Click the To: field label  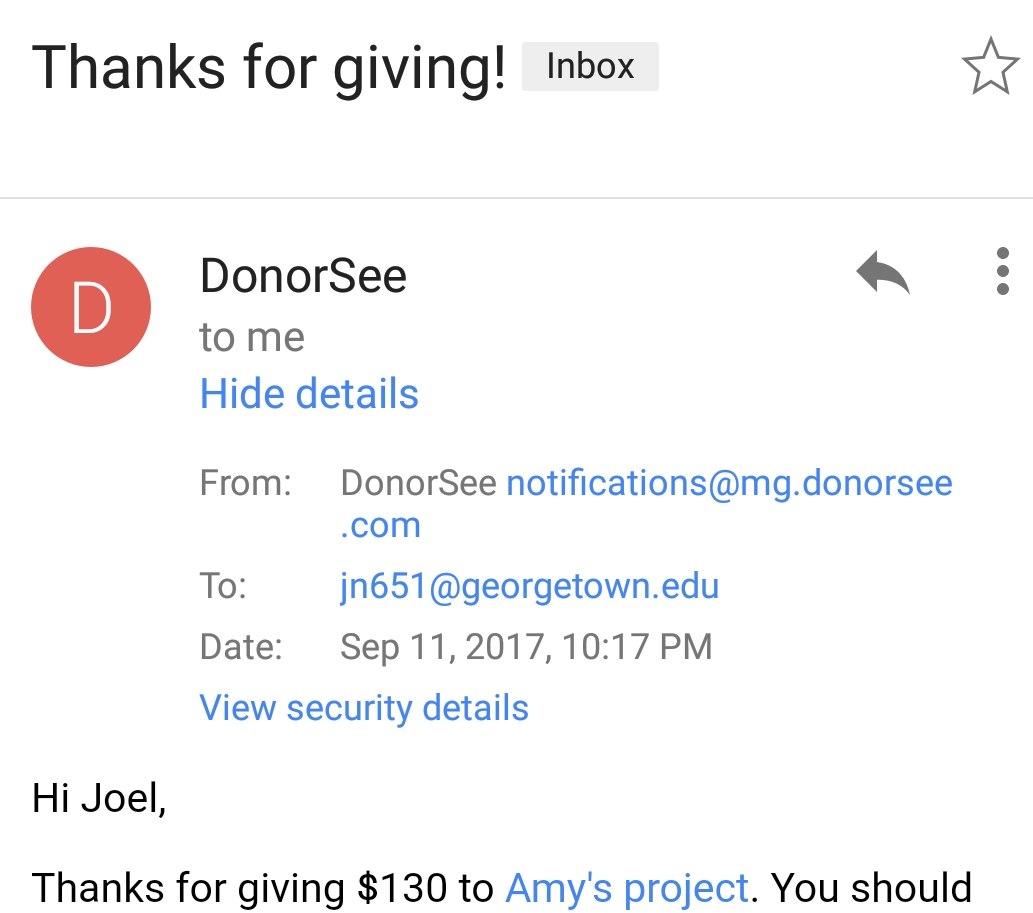pyautogui.click(x=223, y=585)
